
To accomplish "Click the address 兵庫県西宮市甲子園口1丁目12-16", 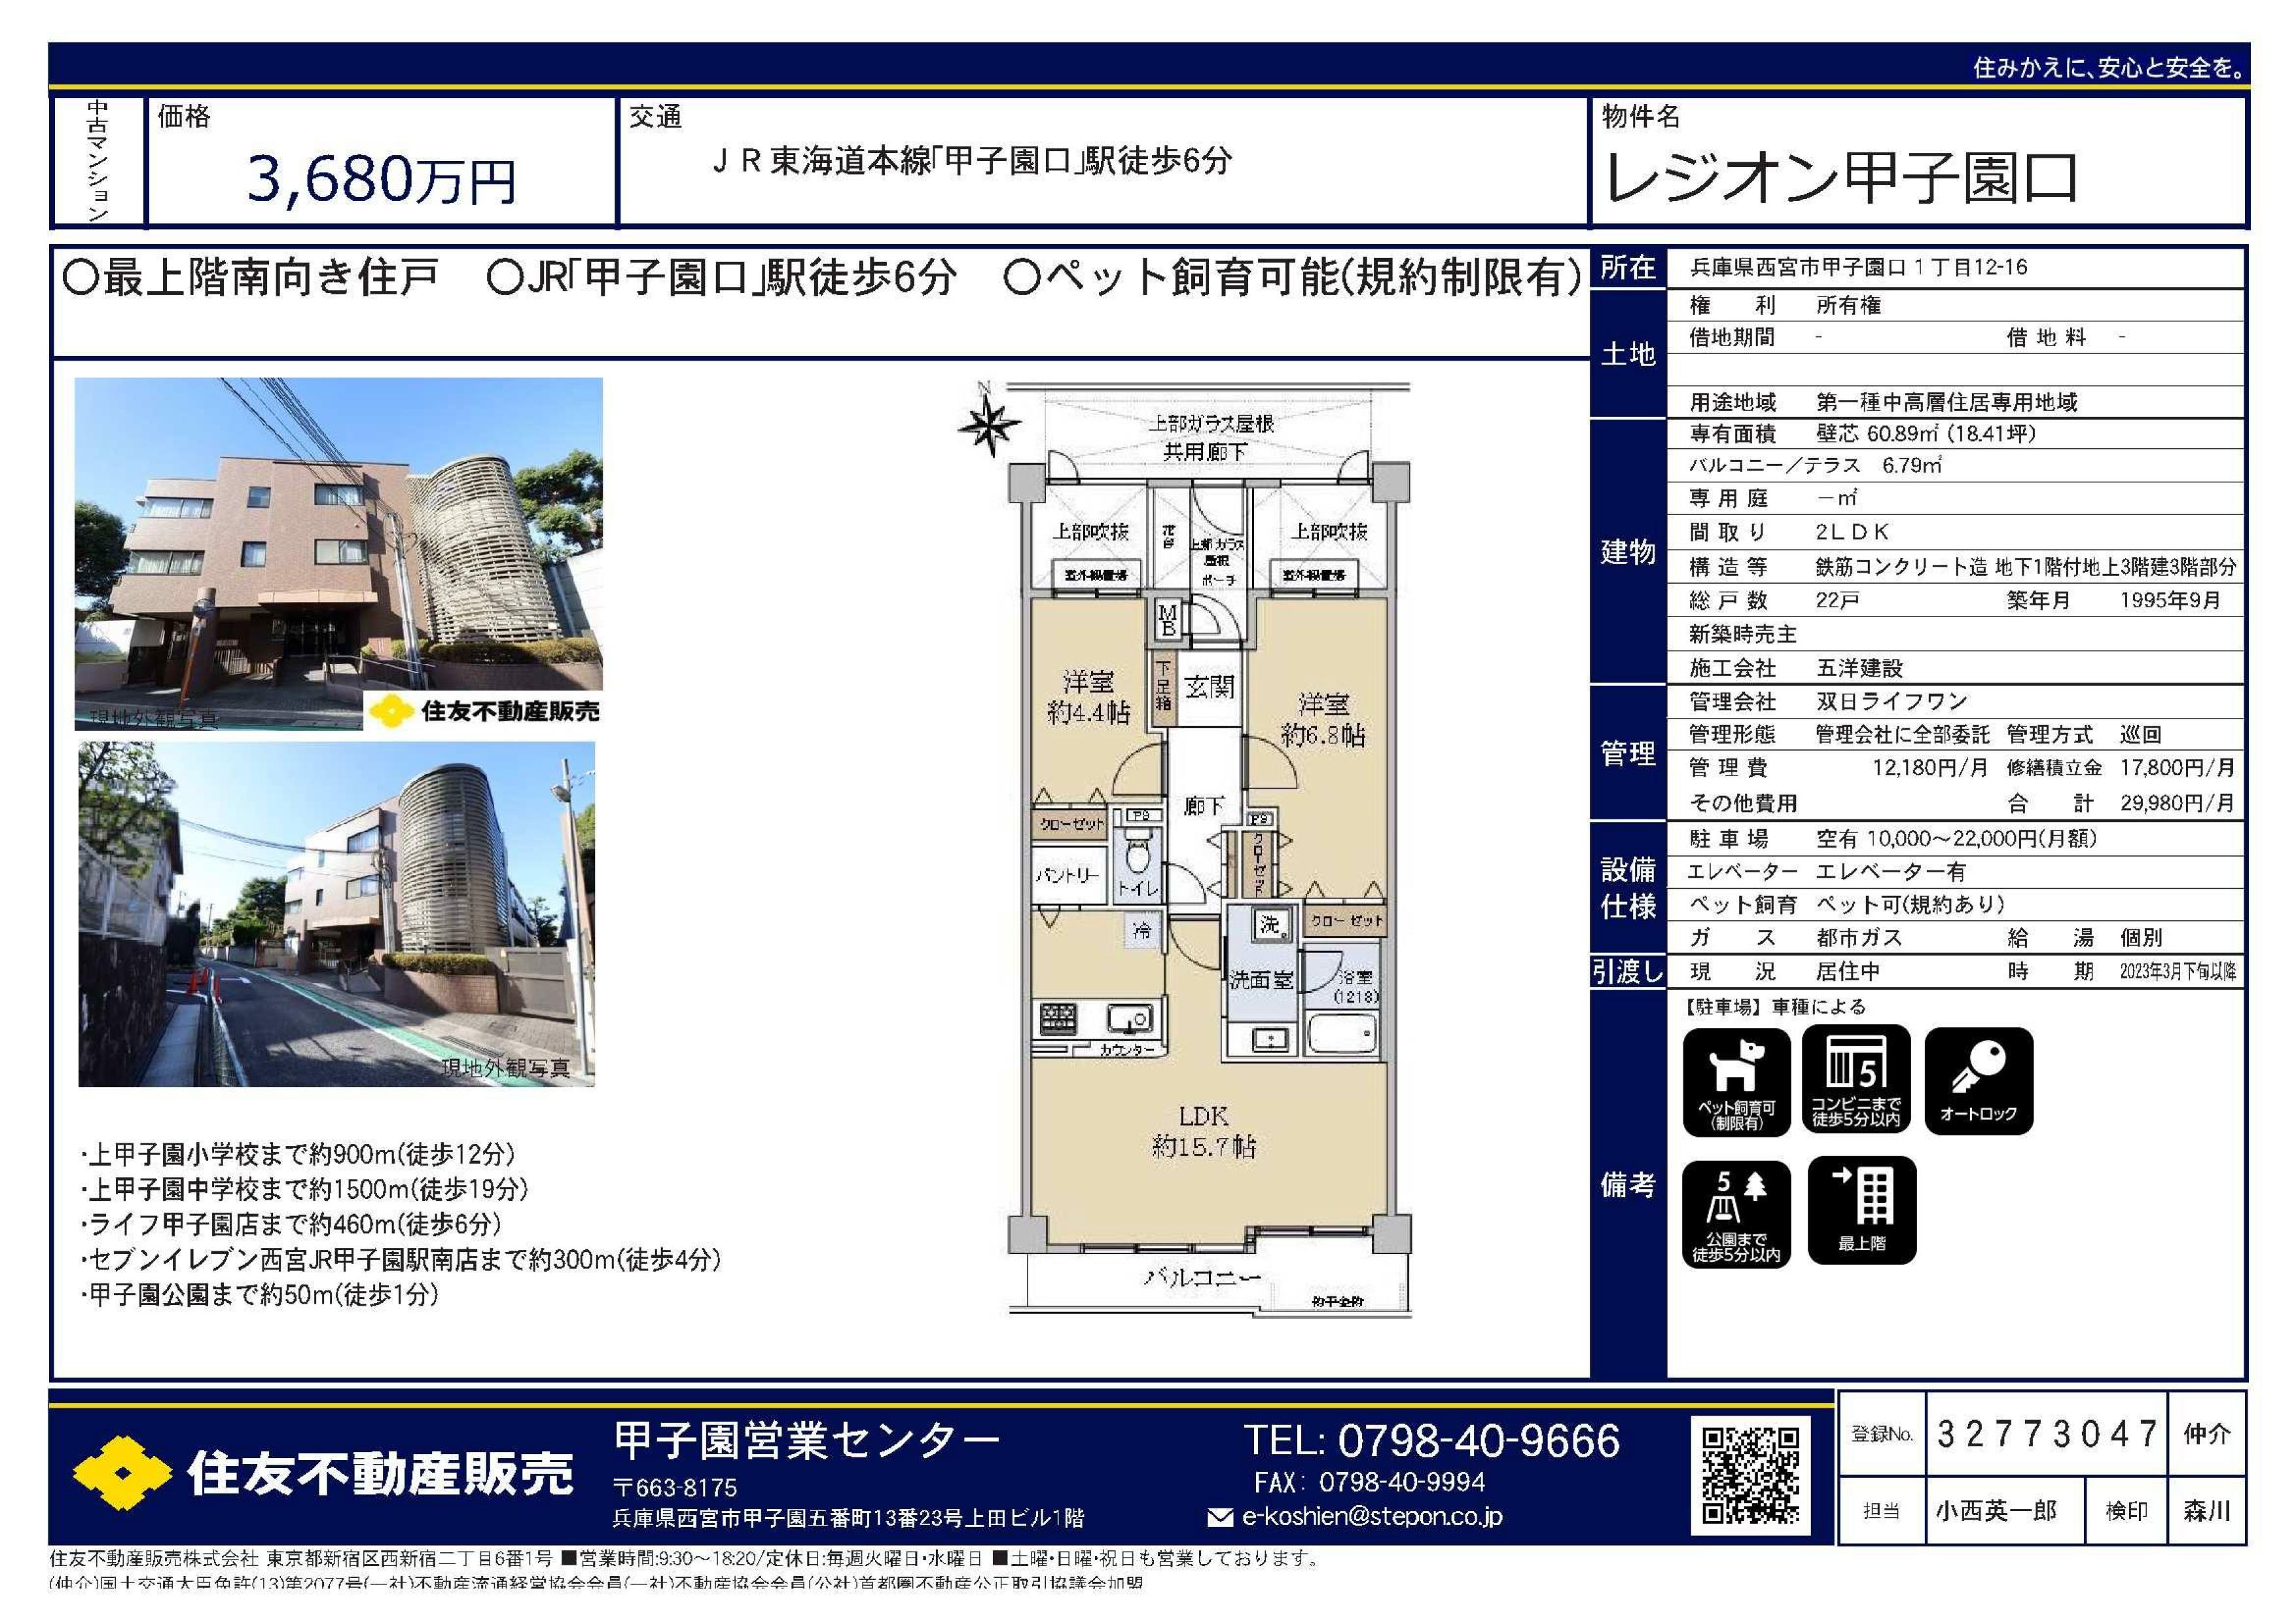I will click(1858, 268).
